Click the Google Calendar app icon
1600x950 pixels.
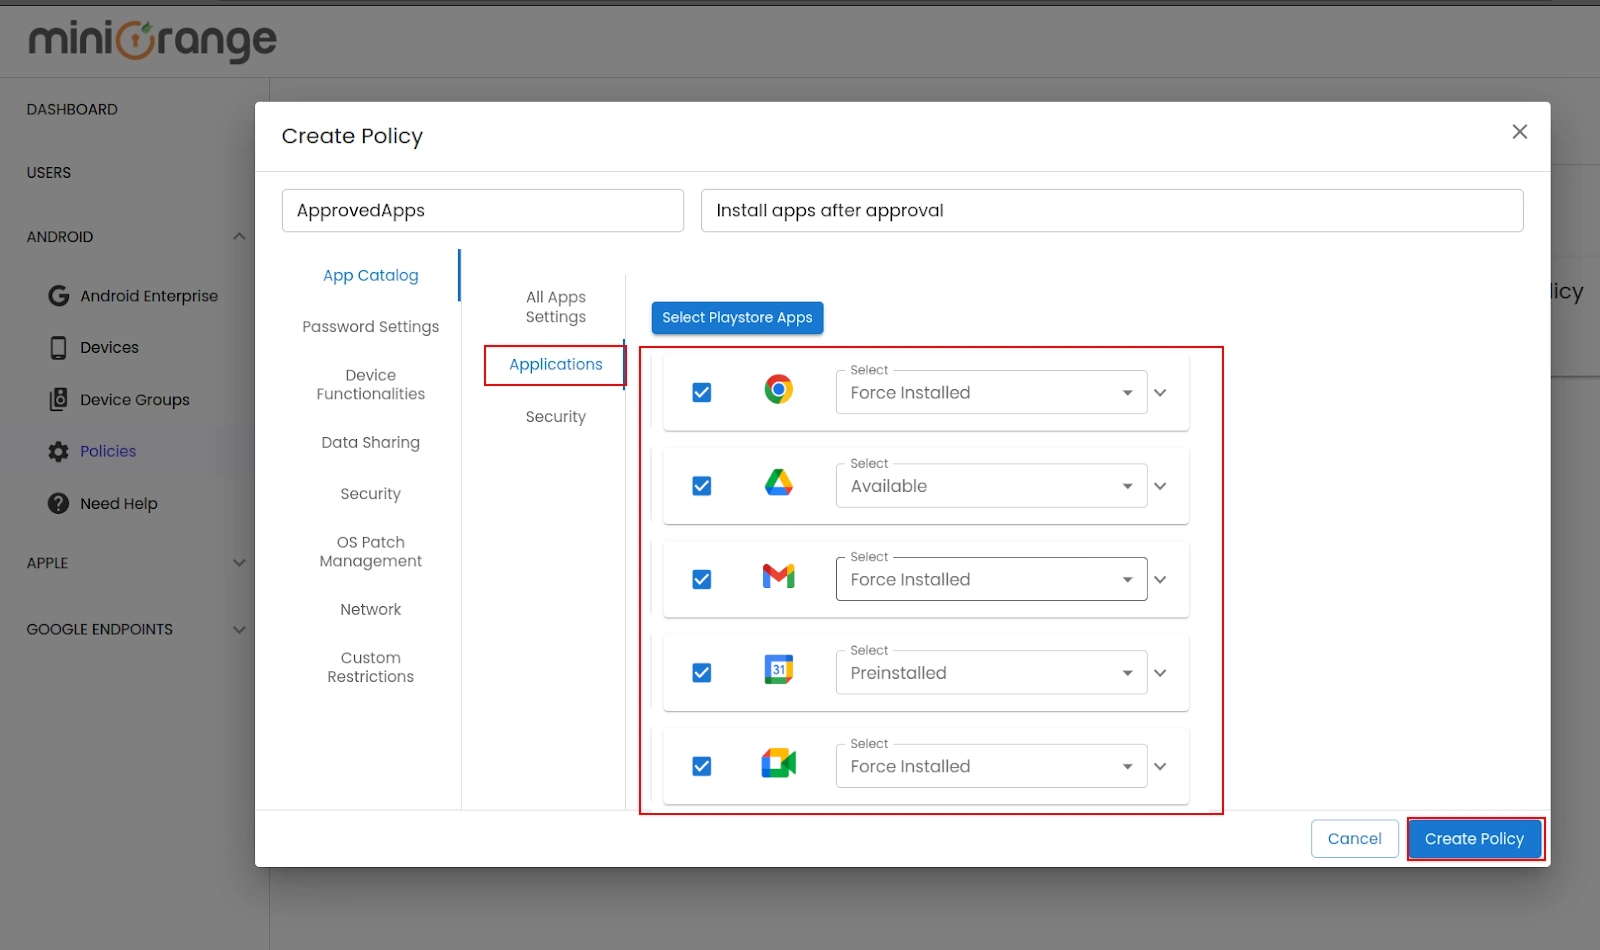pyautogui.click(x=778, y=669)
